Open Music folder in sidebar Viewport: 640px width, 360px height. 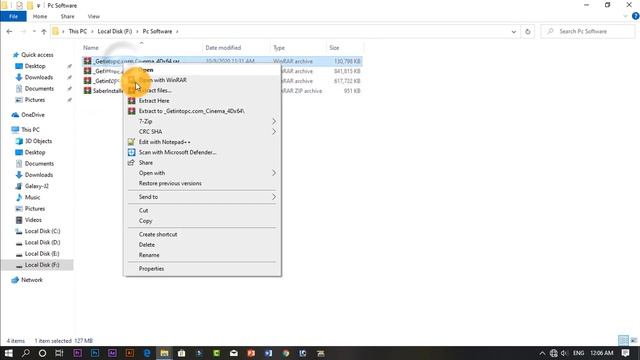32,197
